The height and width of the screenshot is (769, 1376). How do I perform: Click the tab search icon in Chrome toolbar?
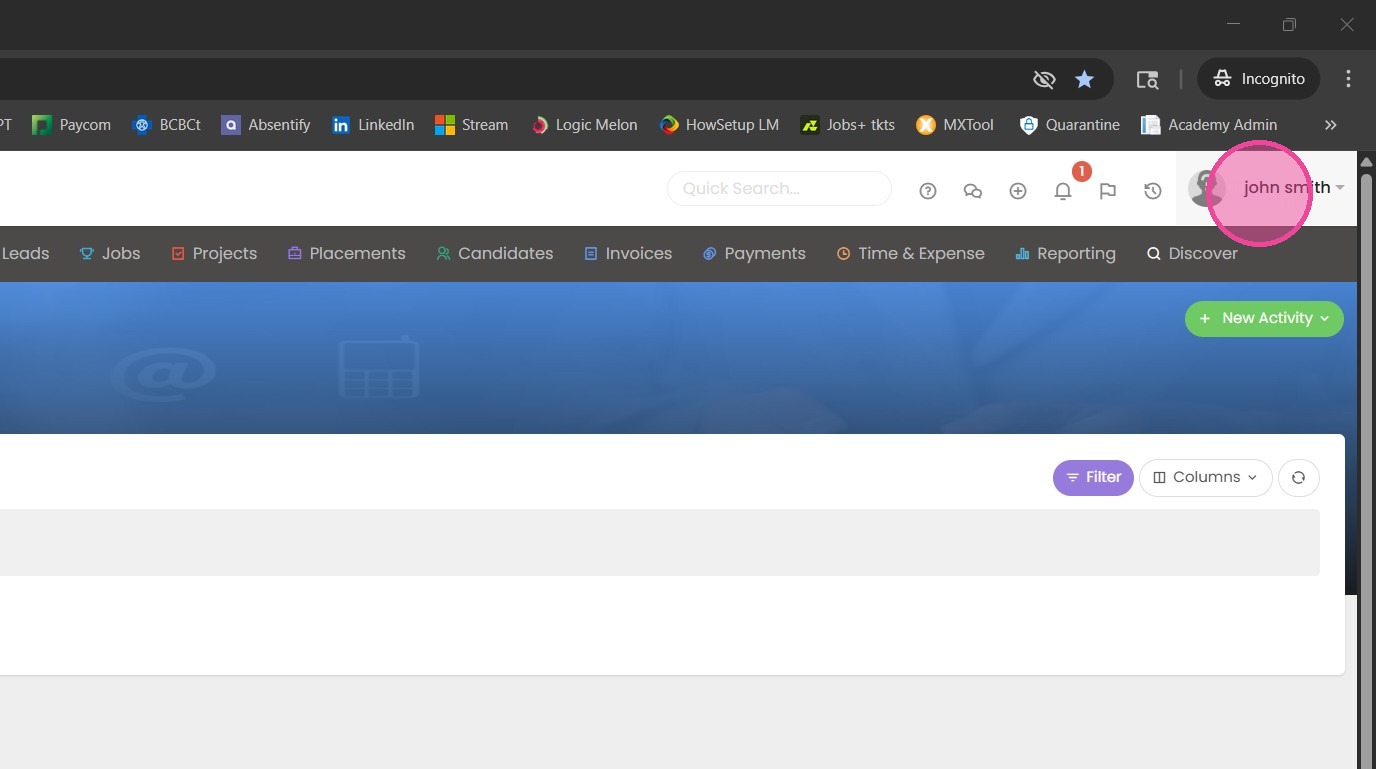1147,79
